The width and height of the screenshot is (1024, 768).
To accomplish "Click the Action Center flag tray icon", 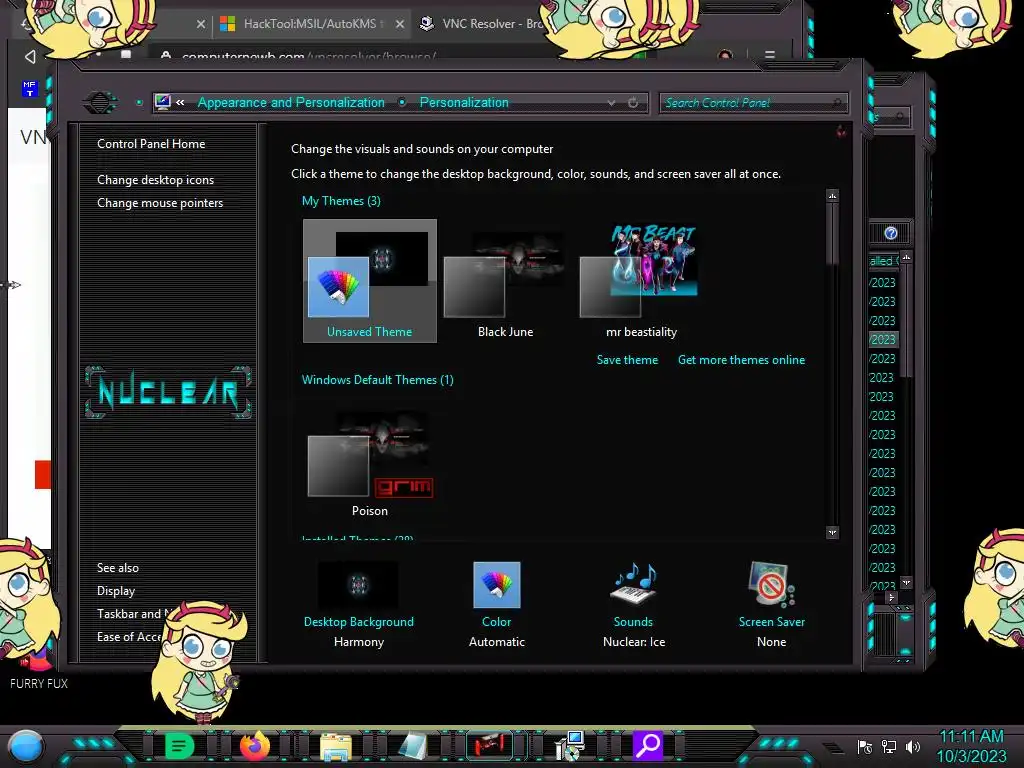I will (865, 746).
